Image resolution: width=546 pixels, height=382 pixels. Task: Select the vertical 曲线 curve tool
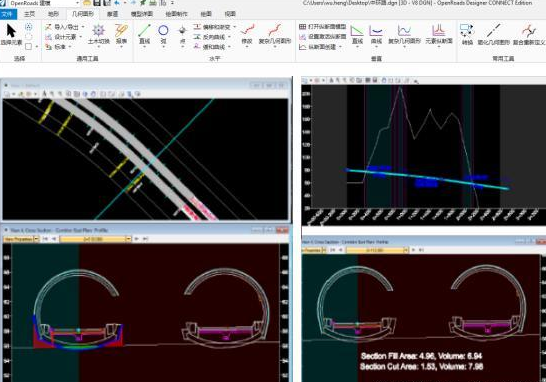[376, 34]
